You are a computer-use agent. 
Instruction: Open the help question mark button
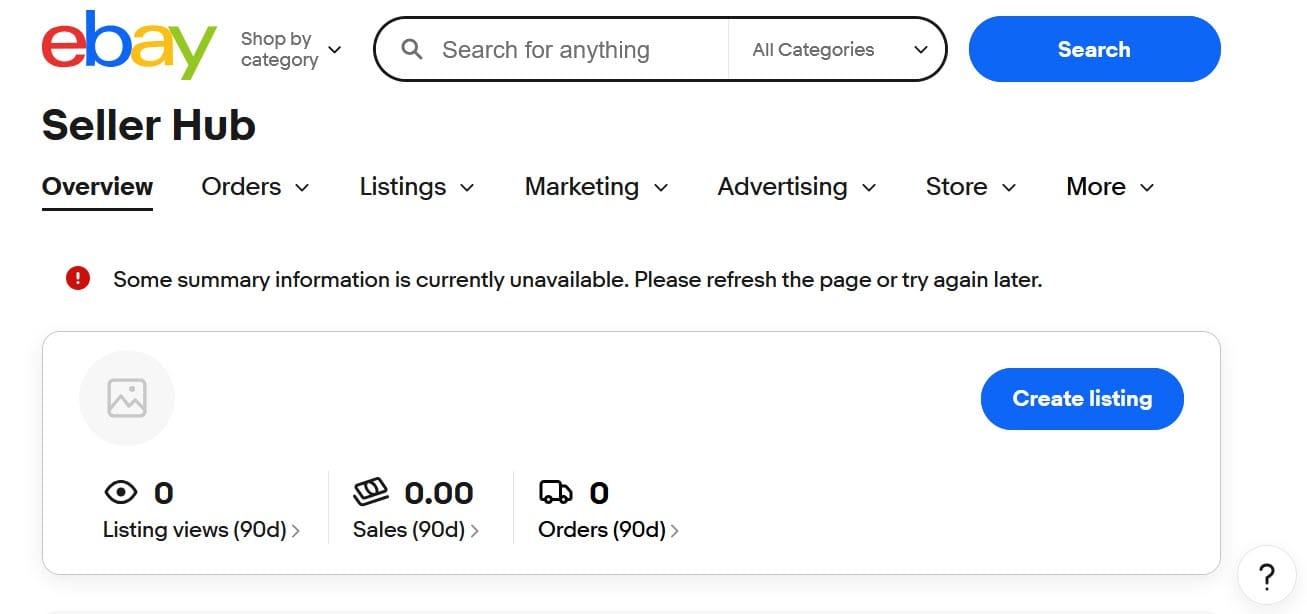(x=1266, y=575)
